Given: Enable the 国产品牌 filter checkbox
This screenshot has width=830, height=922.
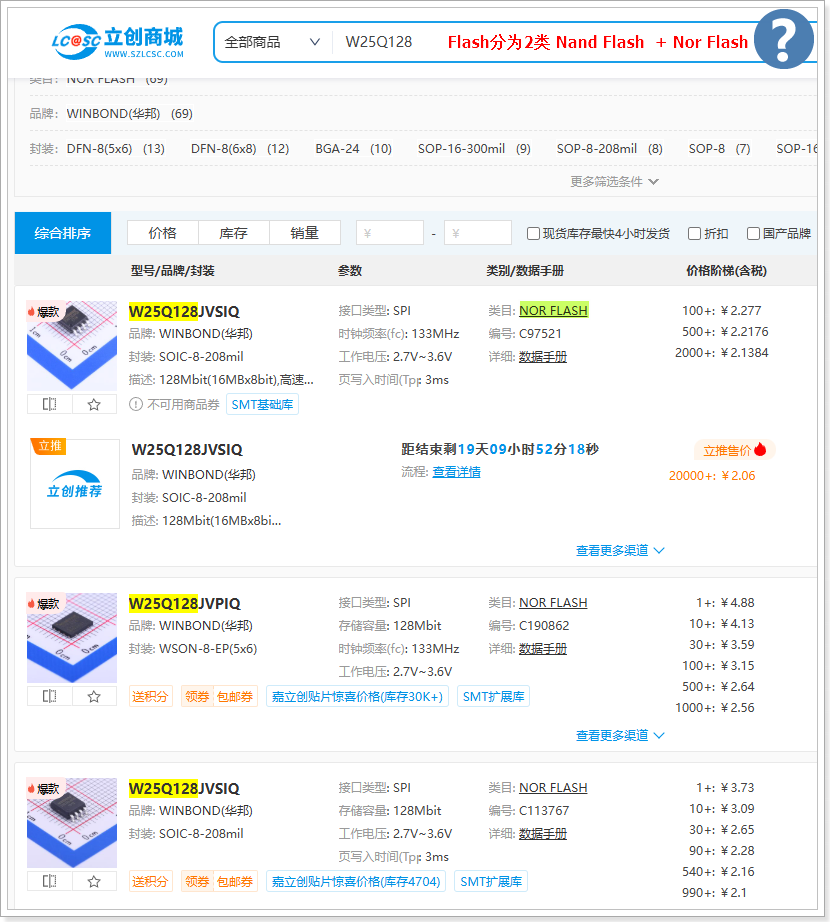Looking at the screenshot, I should click(753, 233).
